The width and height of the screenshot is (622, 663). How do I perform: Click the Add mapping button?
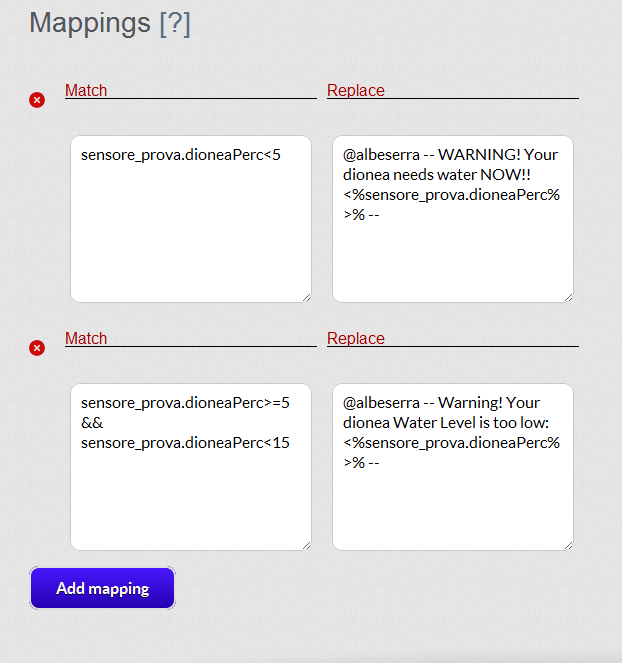(x=102, y=588)
